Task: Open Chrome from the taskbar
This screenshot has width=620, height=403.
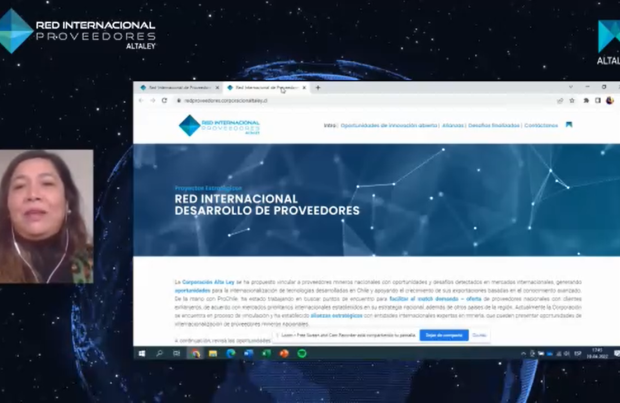Action: [x=195, y=354]
